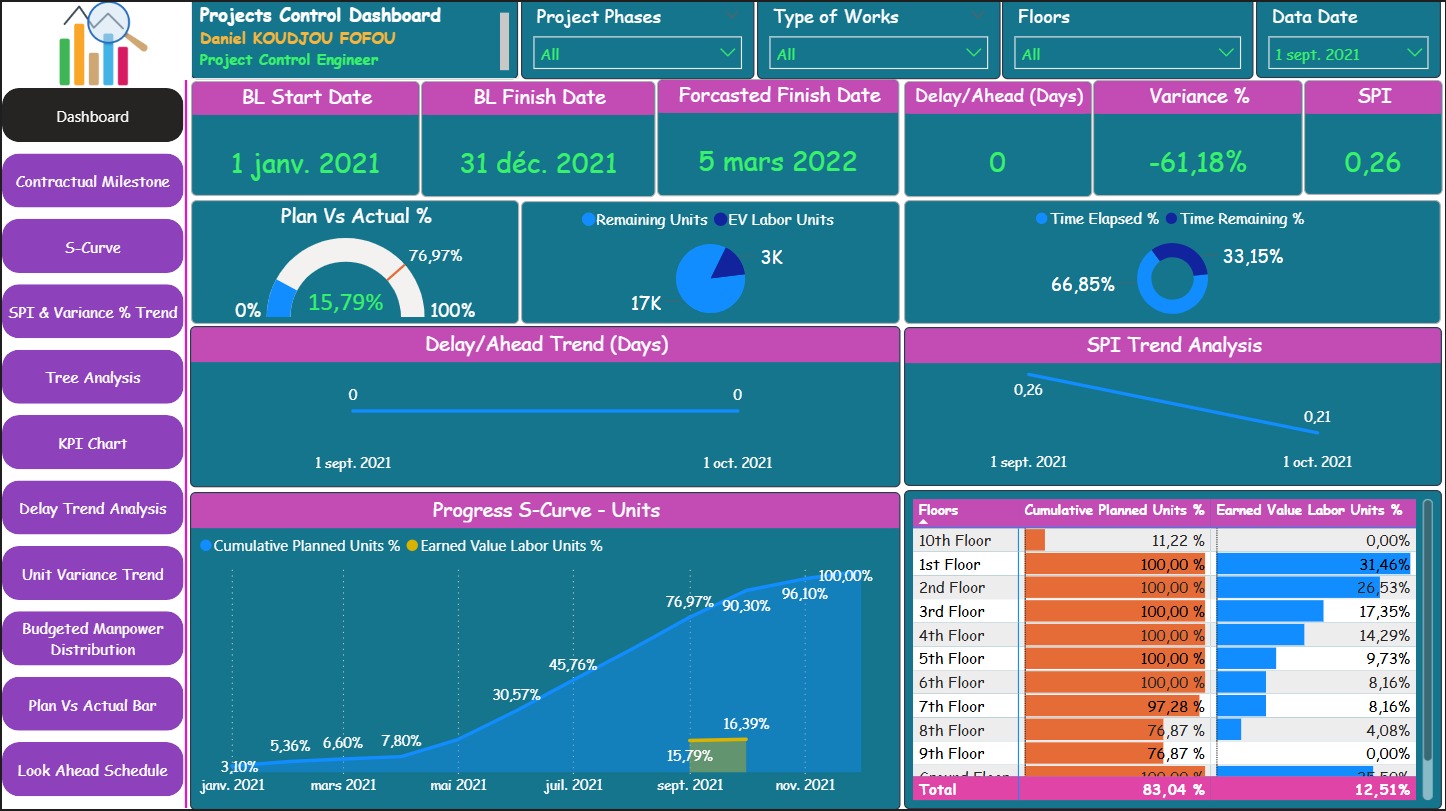Open the Look Ahead Schedule page
The height and width of the screenshot is (811, 1446).
[x=93, y=770]
